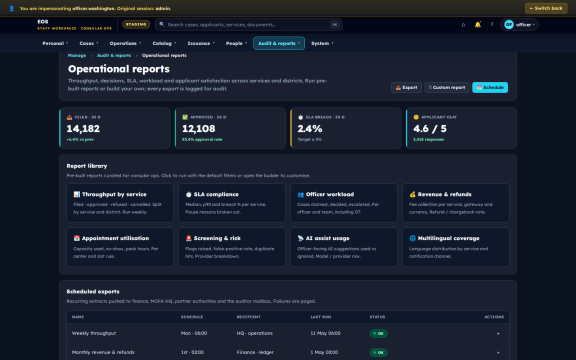This screenshot has height=360, width=576.
Task: Sort by the Schedule column header
Action: (x=192, y=317)
